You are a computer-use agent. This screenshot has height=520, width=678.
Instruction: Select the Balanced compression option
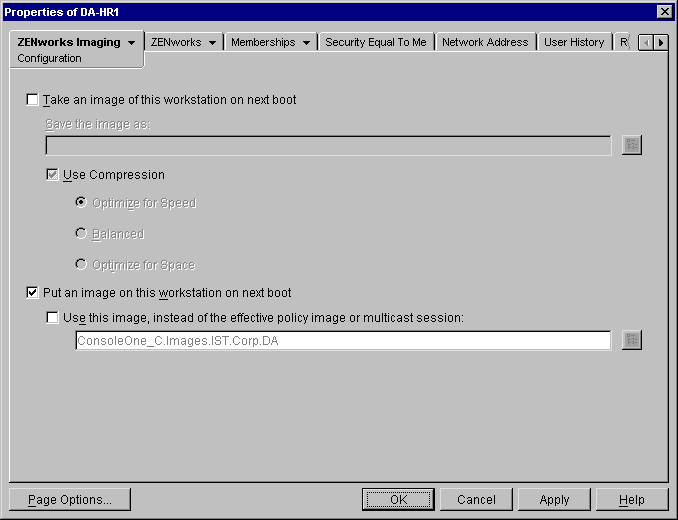pos(81,233)
